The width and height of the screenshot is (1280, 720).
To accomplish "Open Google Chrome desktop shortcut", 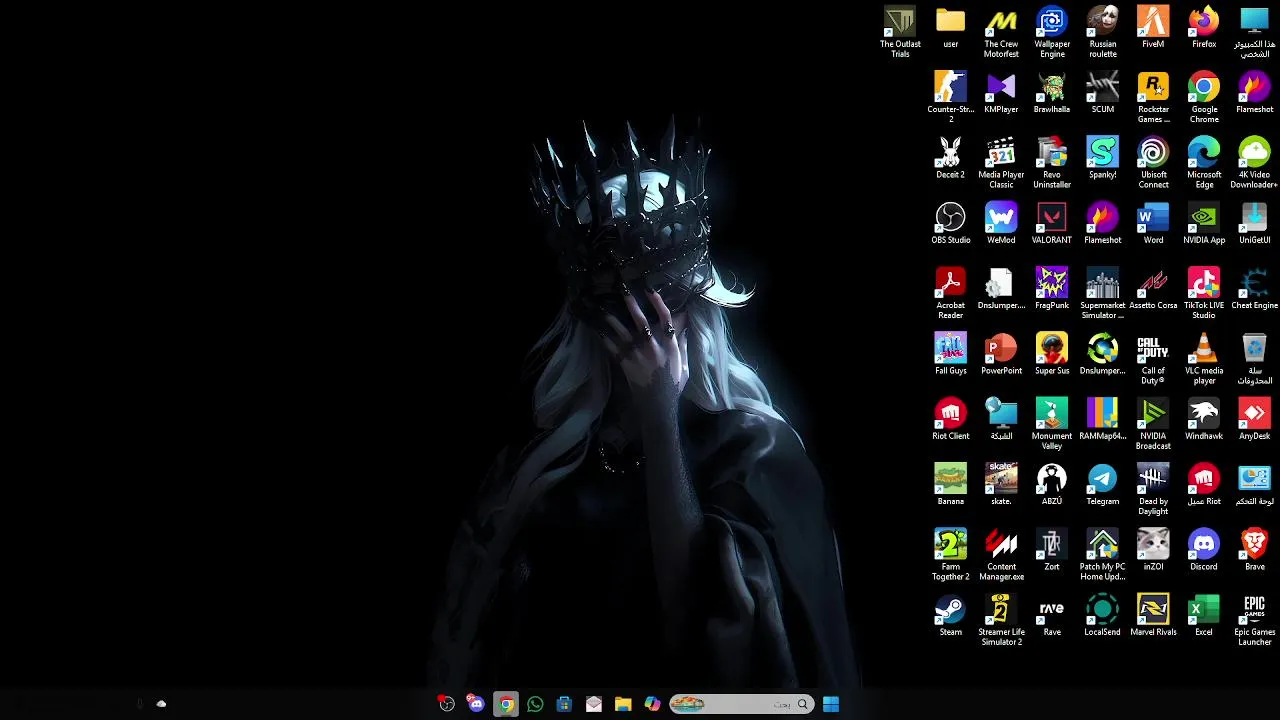I will pyautogui.click(x=1204, y=97).
